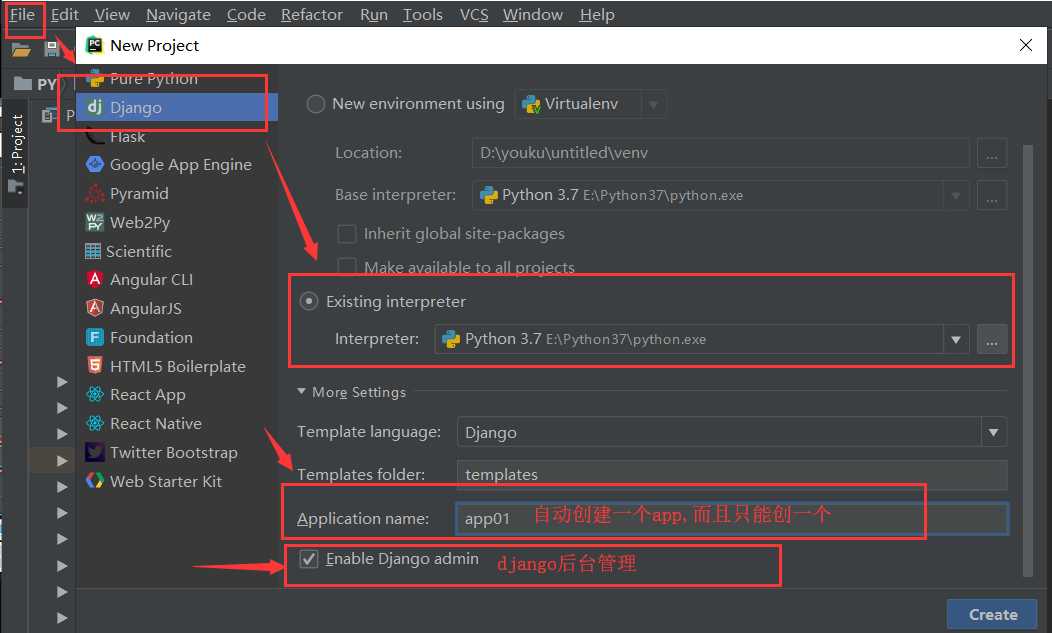Open the Navigate menu
The height and width of the screenshot is (633, 1052).
(x=178, y=14)
